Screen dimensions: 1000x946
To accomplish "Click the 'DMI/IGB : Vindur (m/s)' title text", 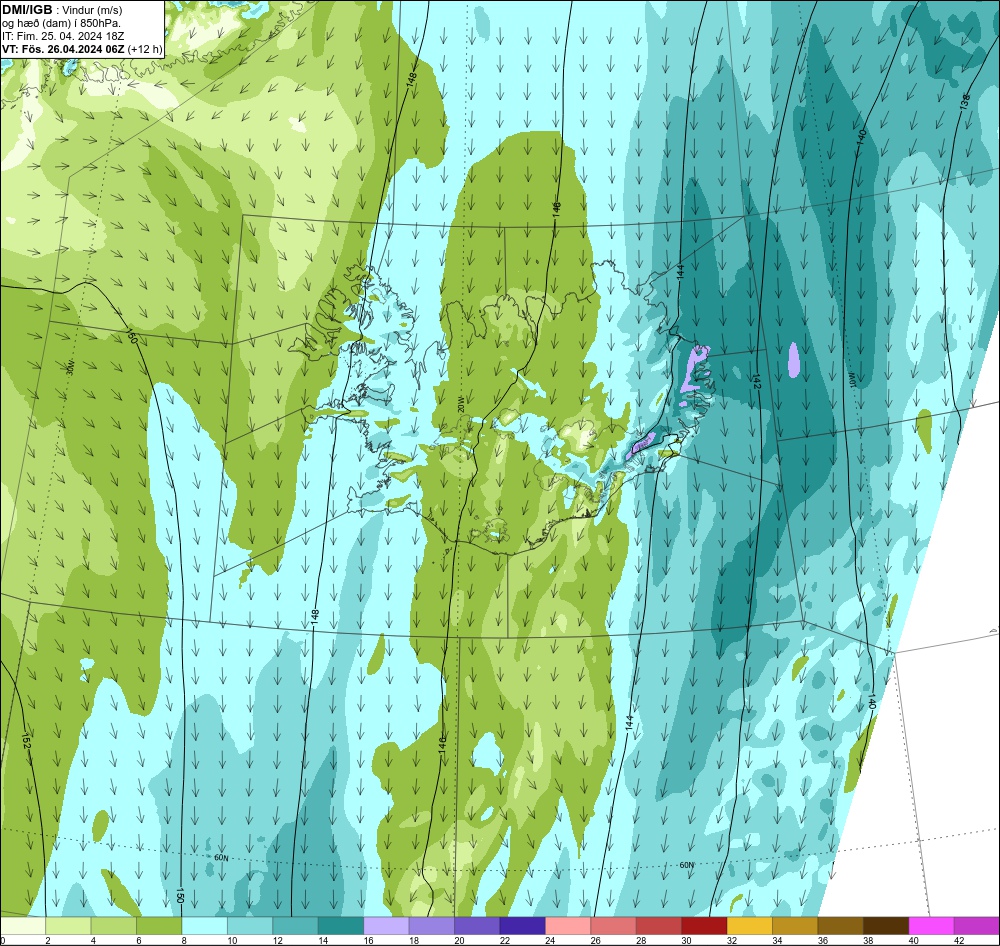I will [x=62, y=10].
